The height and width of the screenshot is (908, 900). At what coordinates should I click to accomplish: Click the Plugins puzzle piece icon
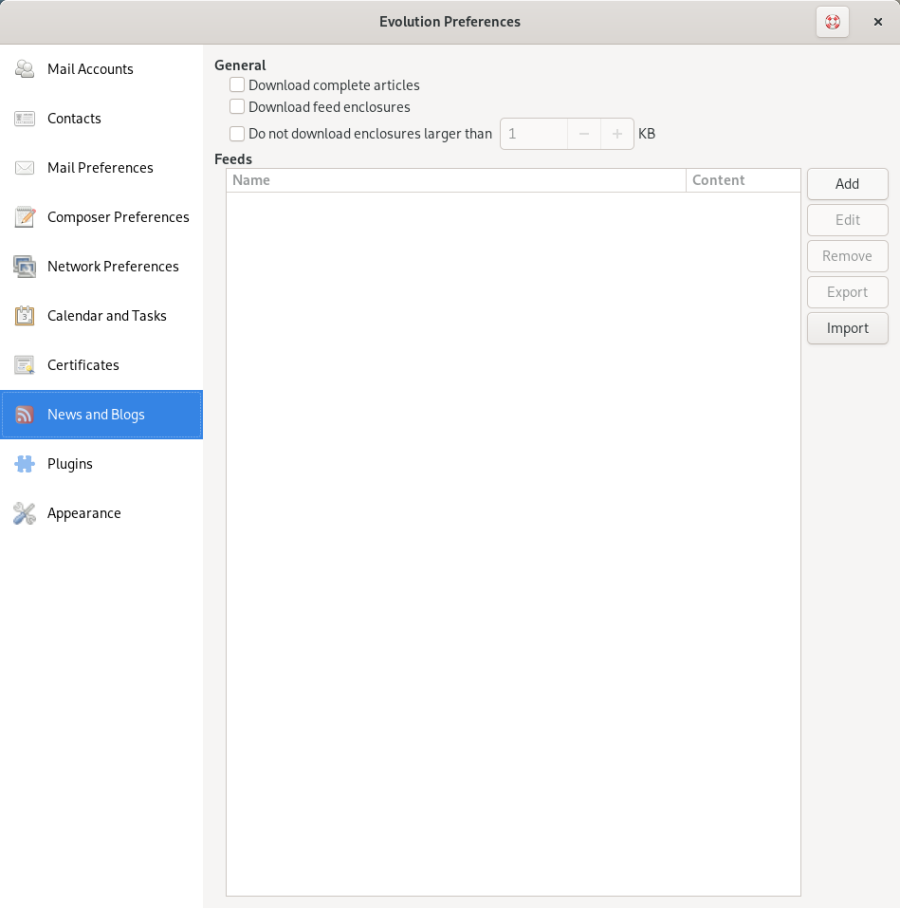pyautogui.click(x=24, y=464)
